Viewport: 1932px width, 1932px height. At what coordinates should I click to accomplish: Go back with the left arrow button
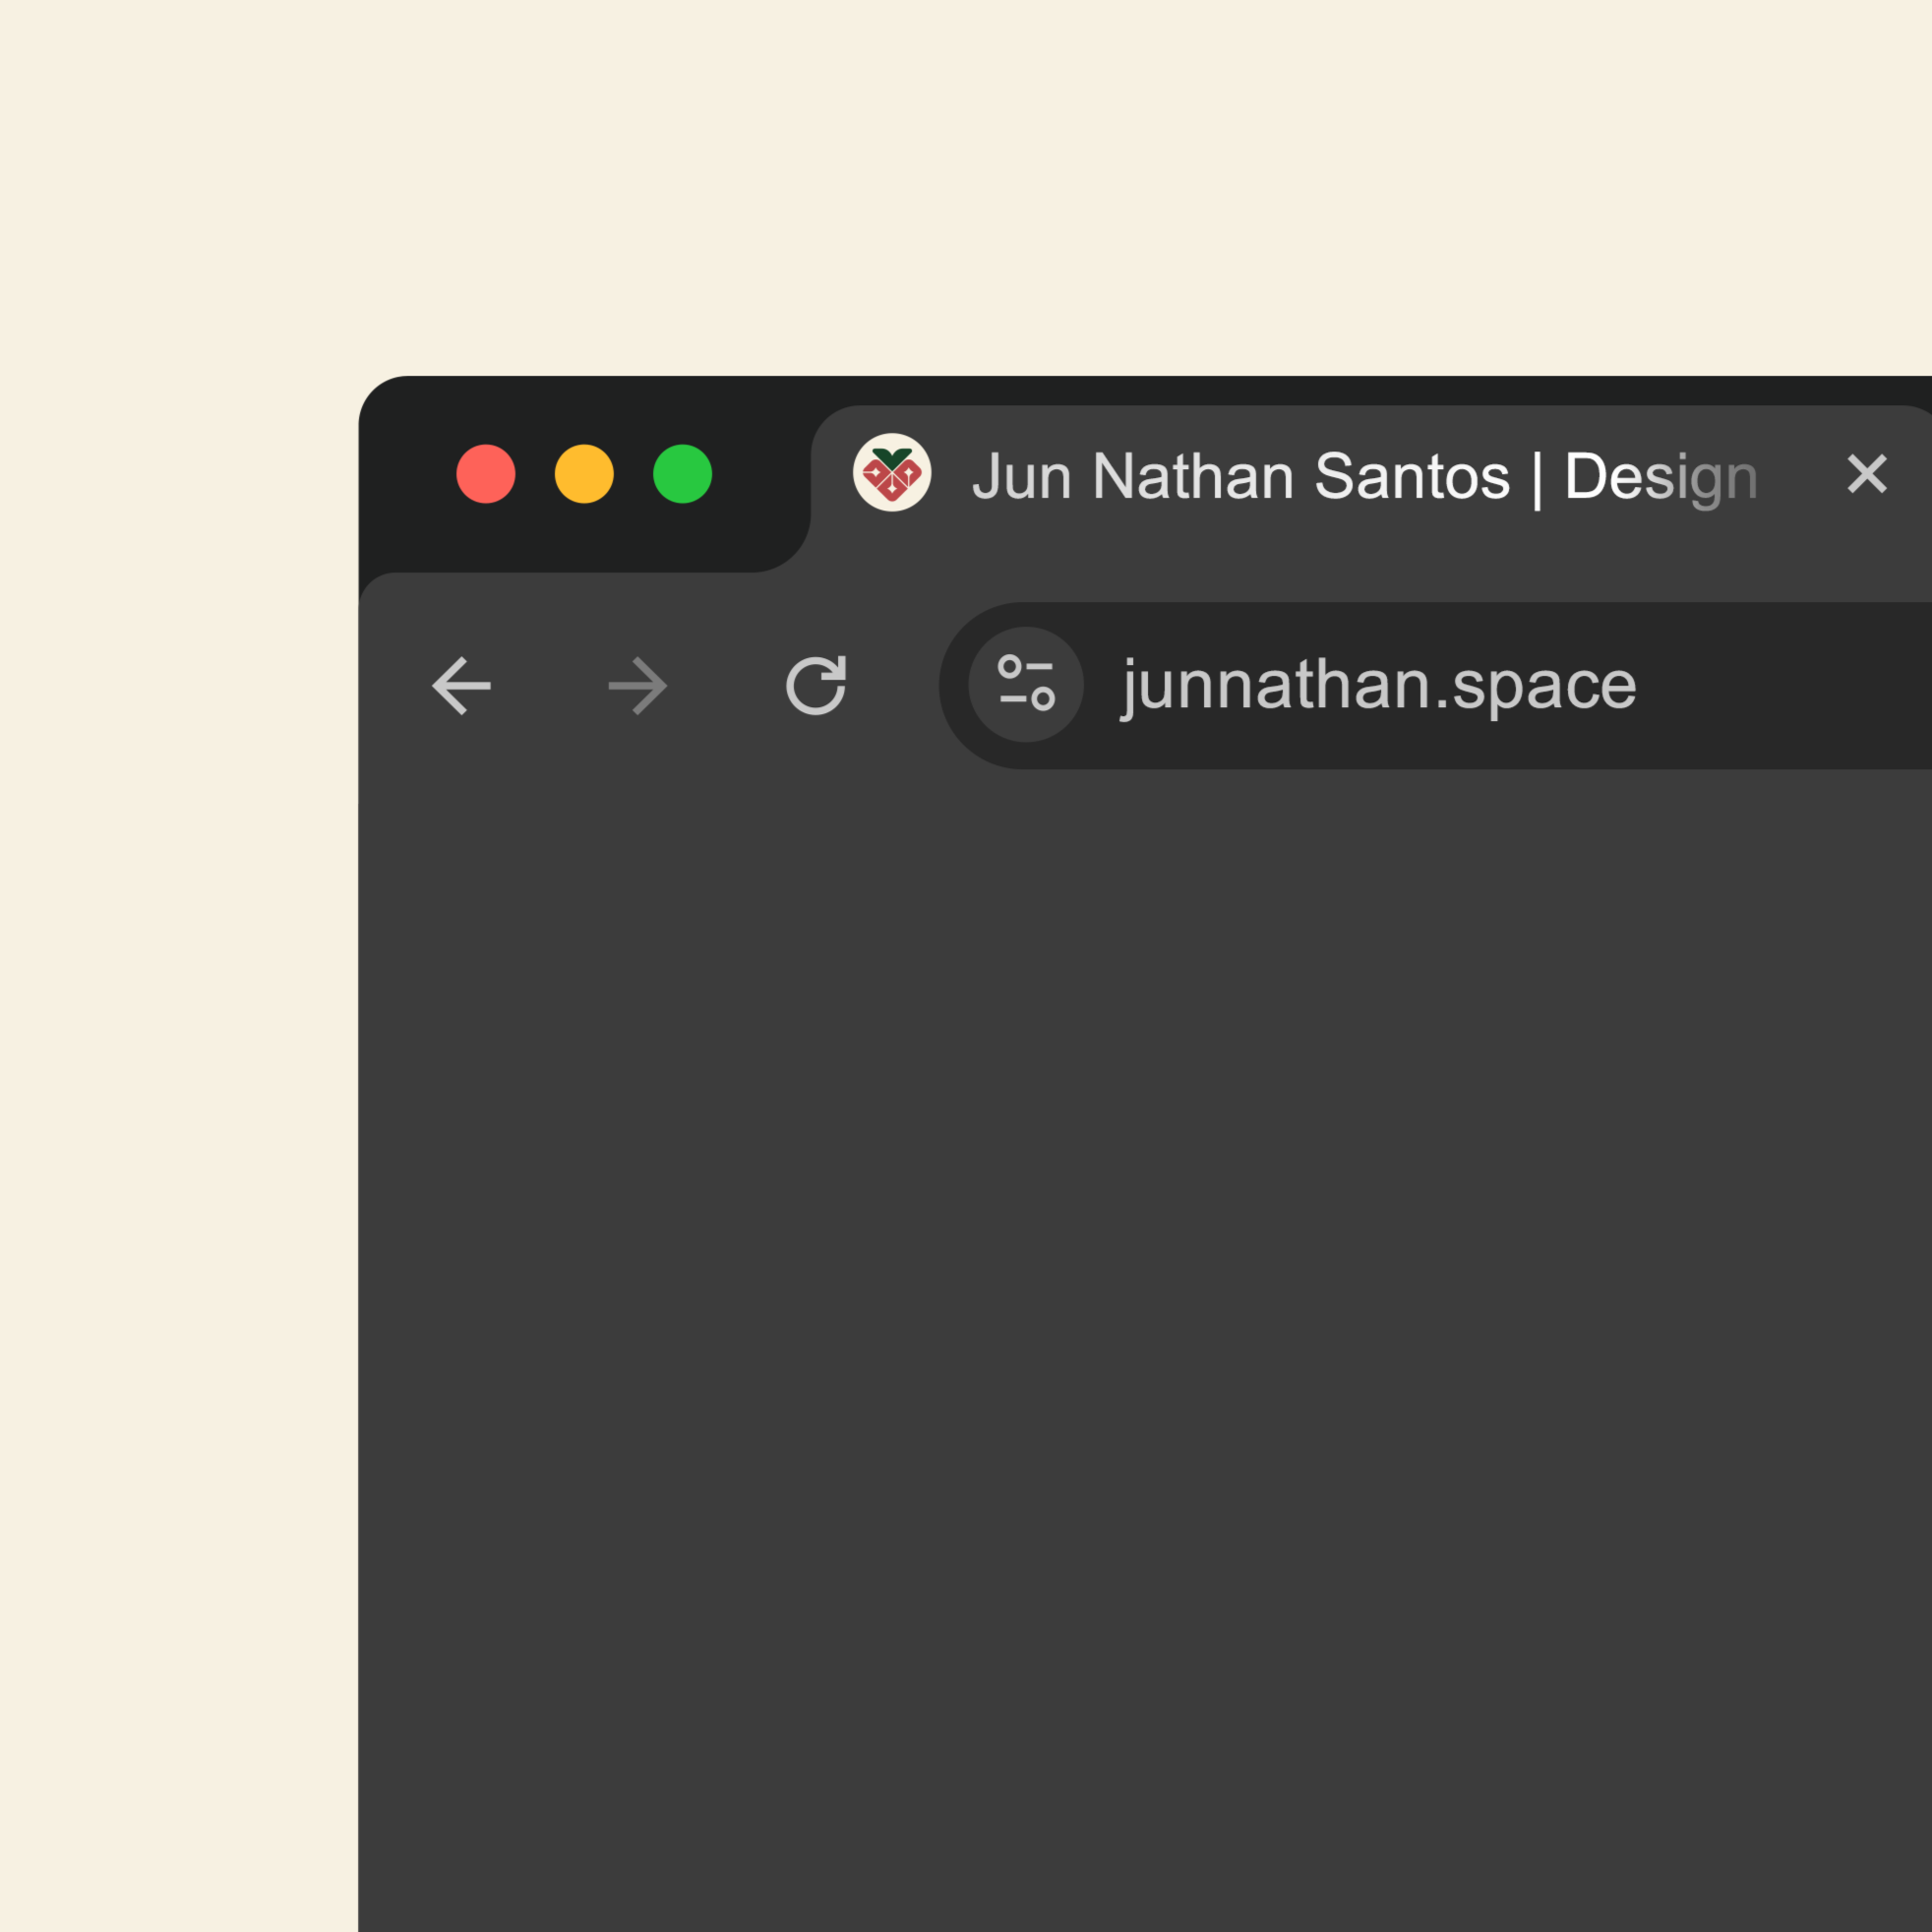(x=461, y=686)
